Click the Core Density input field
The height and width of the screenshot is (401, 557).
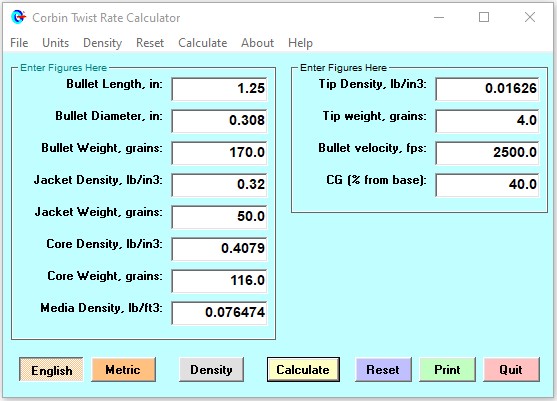click(x=219, y=249)
